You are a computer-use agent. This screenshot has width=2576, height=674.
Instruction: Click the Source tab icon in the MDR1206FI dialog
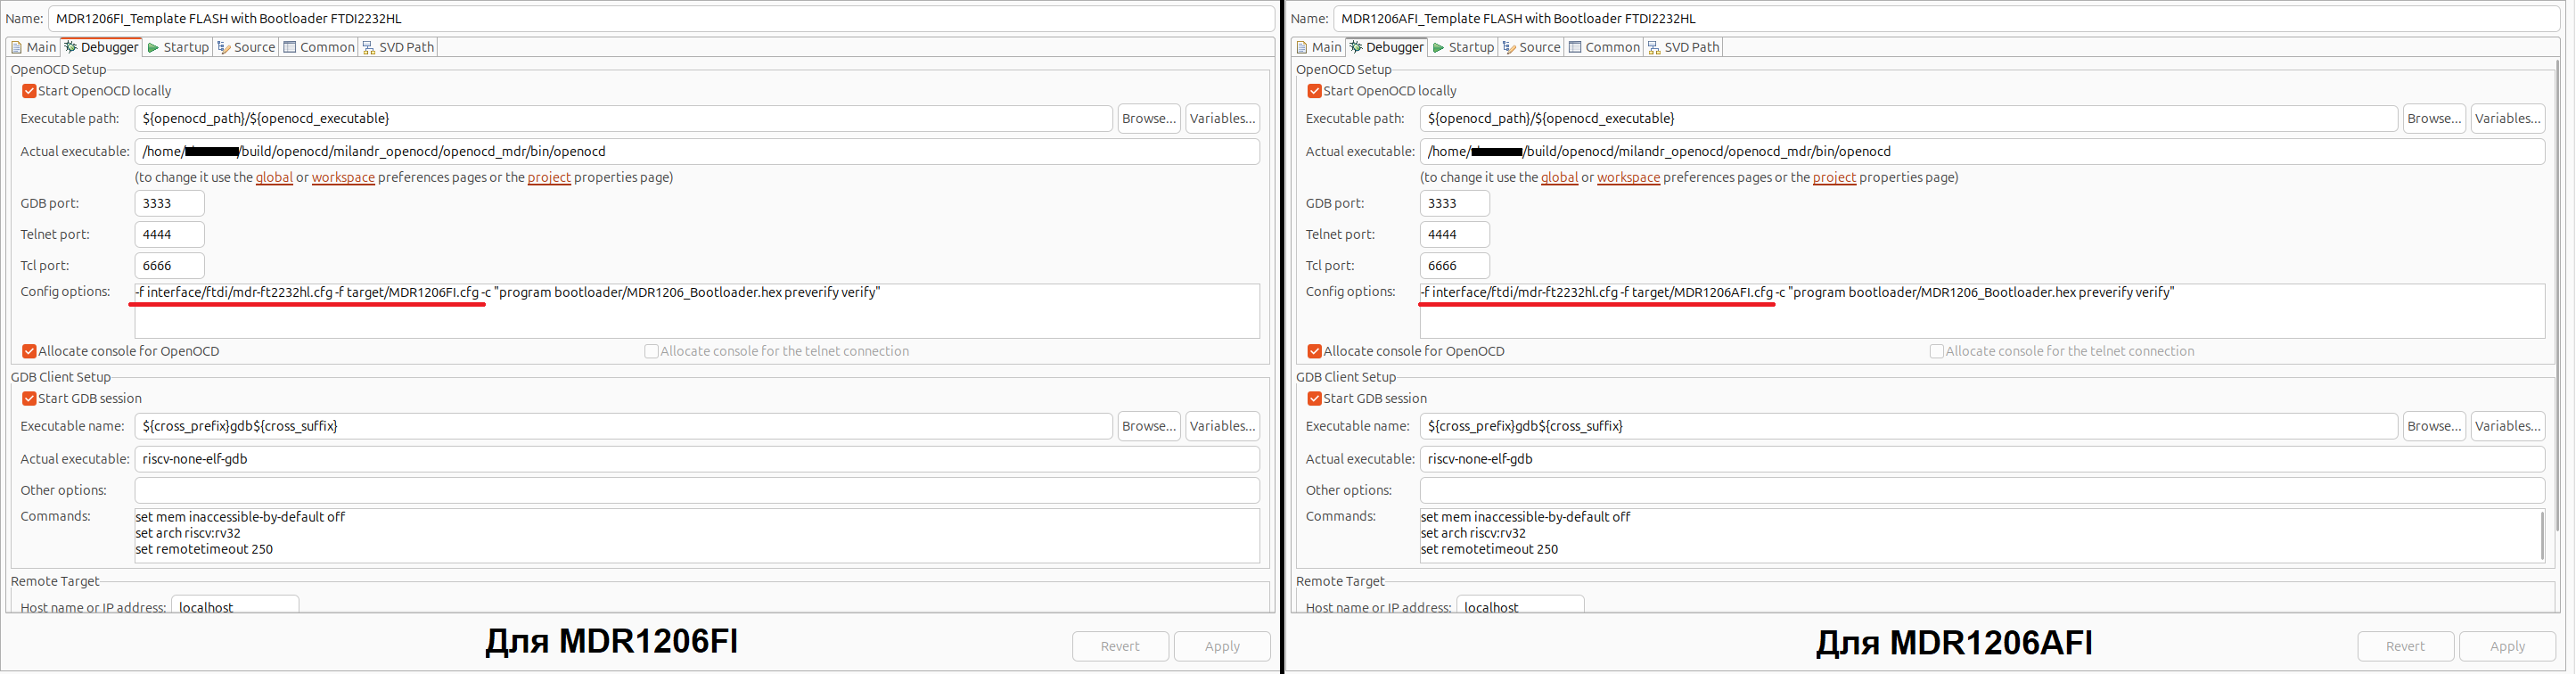pyautogui.click(x=224, y=47)
